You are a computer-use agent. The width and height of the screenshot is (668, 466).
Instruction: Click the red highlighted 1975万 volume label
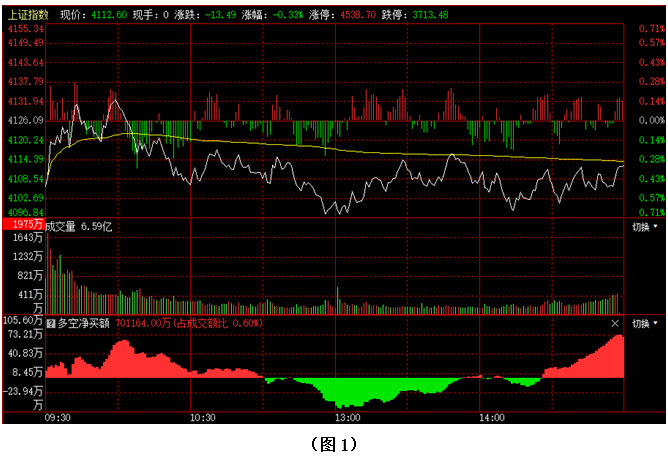[x=22, y=227]
